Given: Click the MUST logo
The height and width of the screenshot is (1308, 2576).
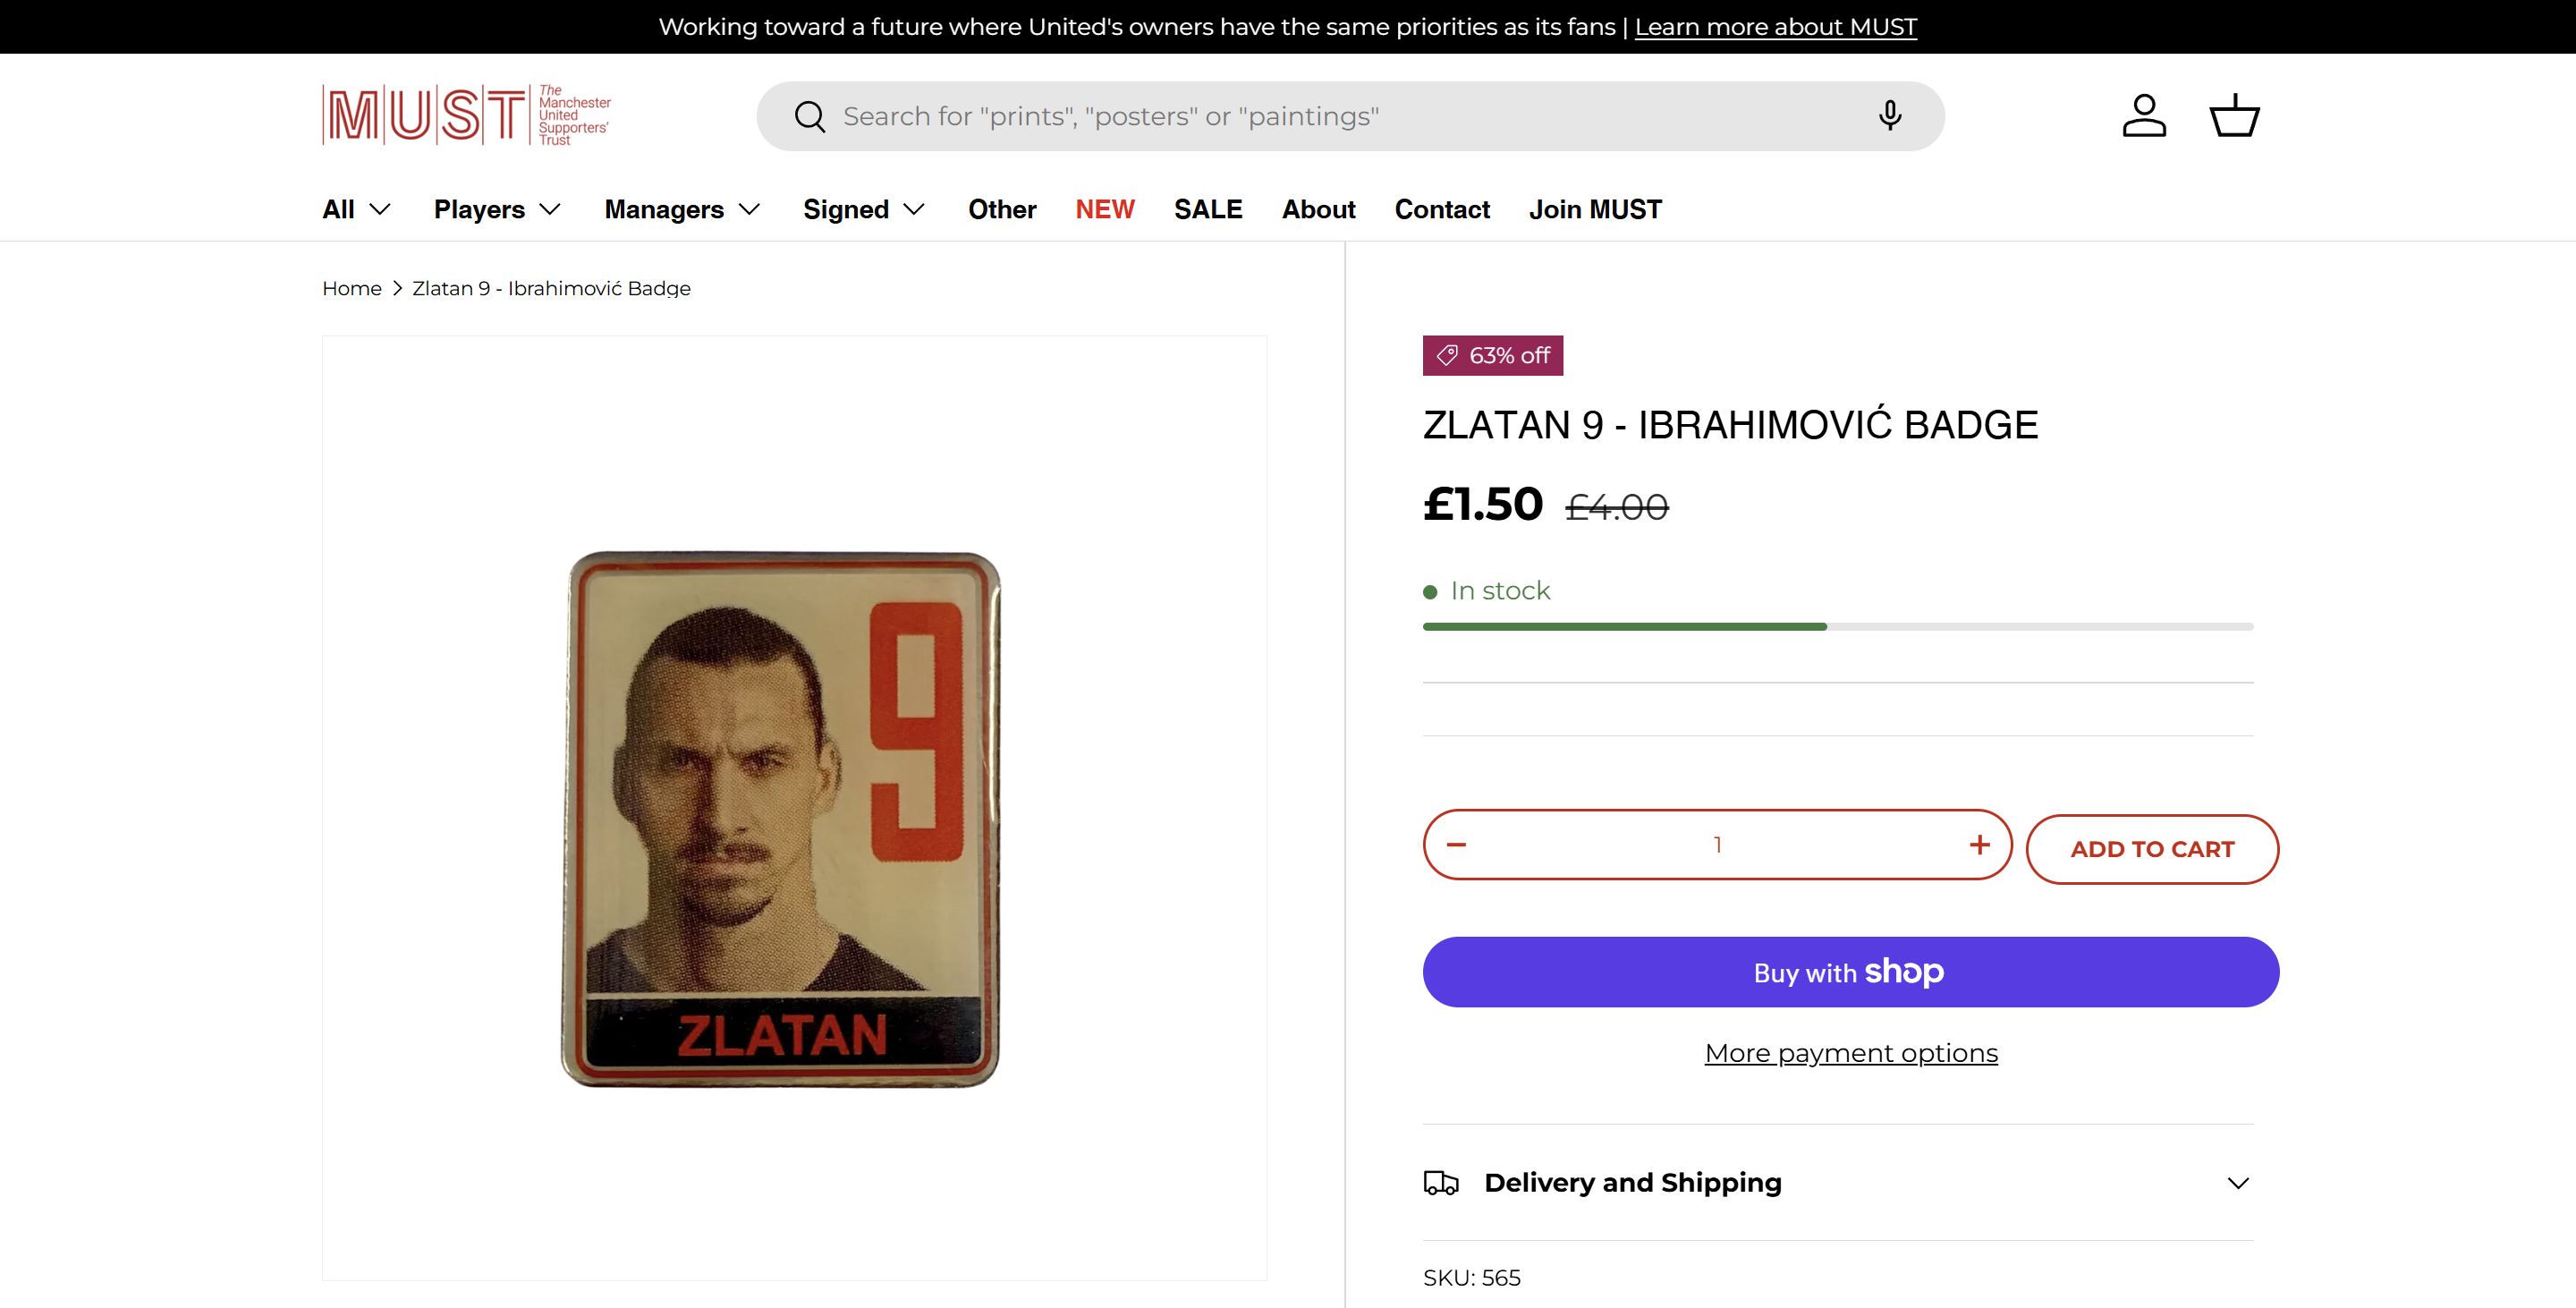Looking at the screenshot, I should (466, 115).
